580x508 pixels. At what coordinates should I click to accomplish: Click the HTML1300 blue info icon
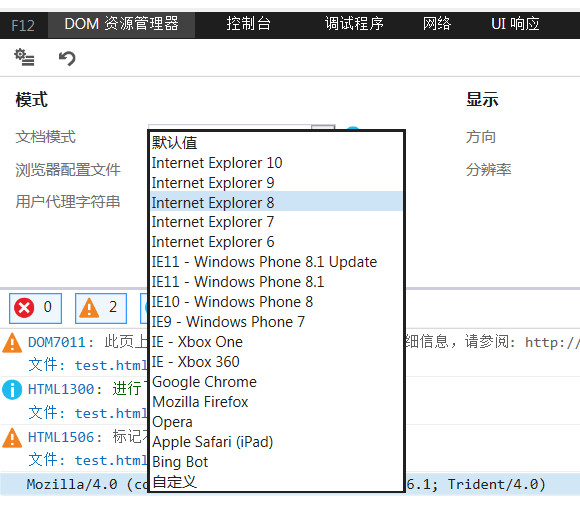12,390
